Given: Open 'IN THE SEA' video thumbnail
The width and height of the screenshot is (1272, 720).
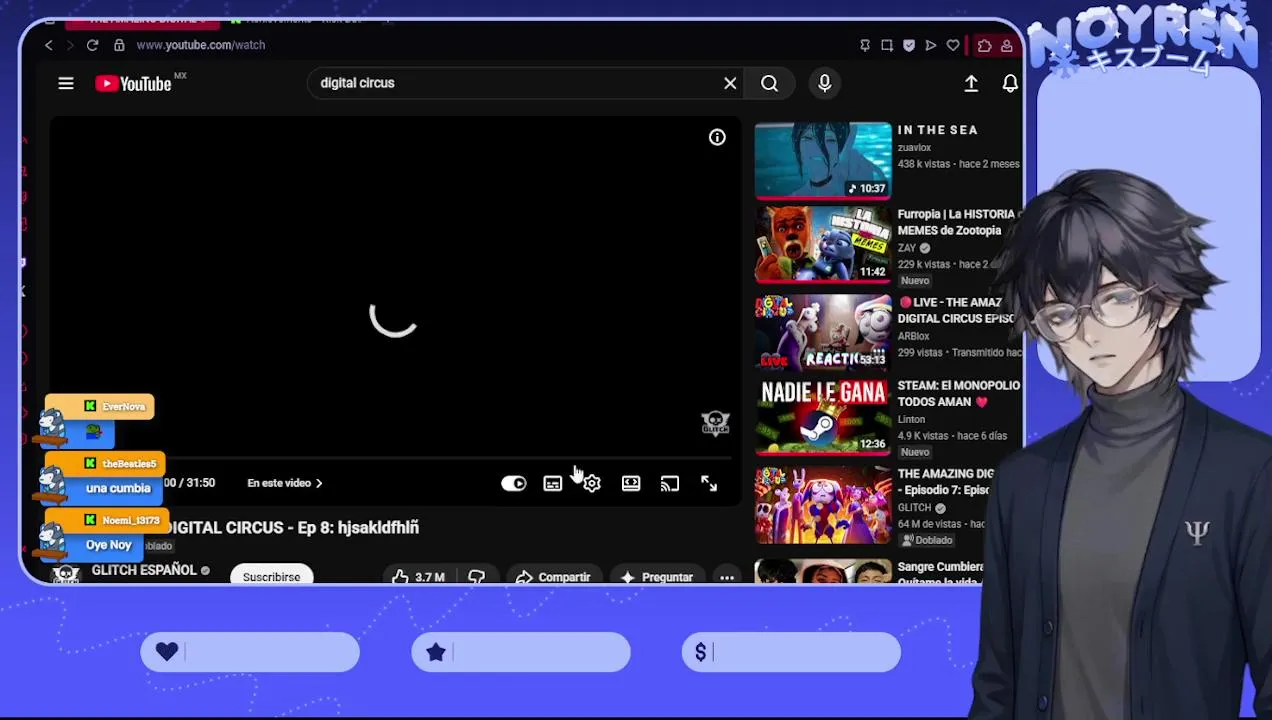Looking at the screenshot, I should click(x=823, y=160).
